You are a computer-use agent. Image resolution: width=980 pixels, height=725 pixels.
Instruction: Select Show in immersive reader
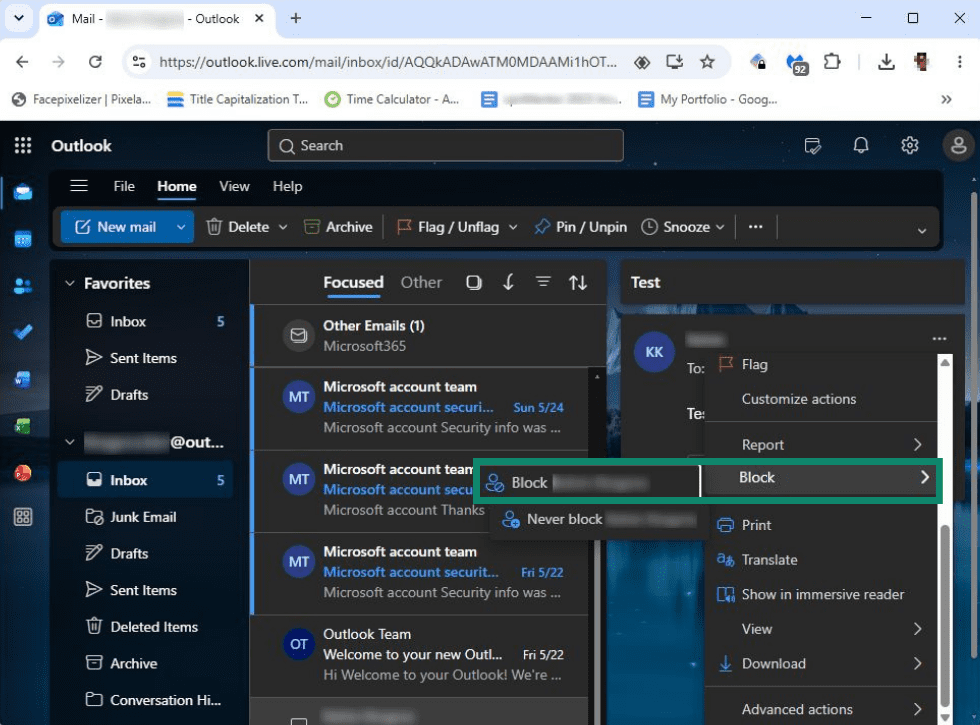pyautogui.click(x=821, y=594)
